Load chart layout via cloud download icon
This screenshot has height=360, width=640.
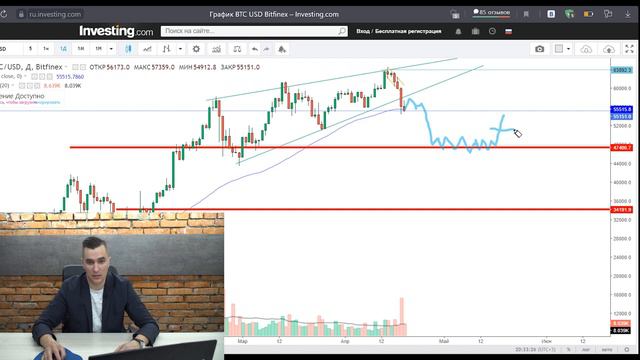tap(586, 49)
